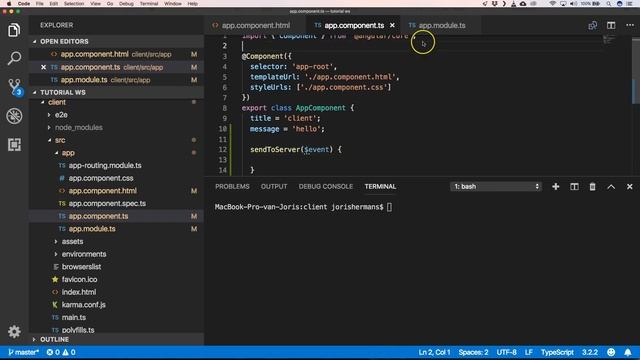Open the Terminal menu in menu bar
This screenshot has width=640, height=360.
(149, 3)
